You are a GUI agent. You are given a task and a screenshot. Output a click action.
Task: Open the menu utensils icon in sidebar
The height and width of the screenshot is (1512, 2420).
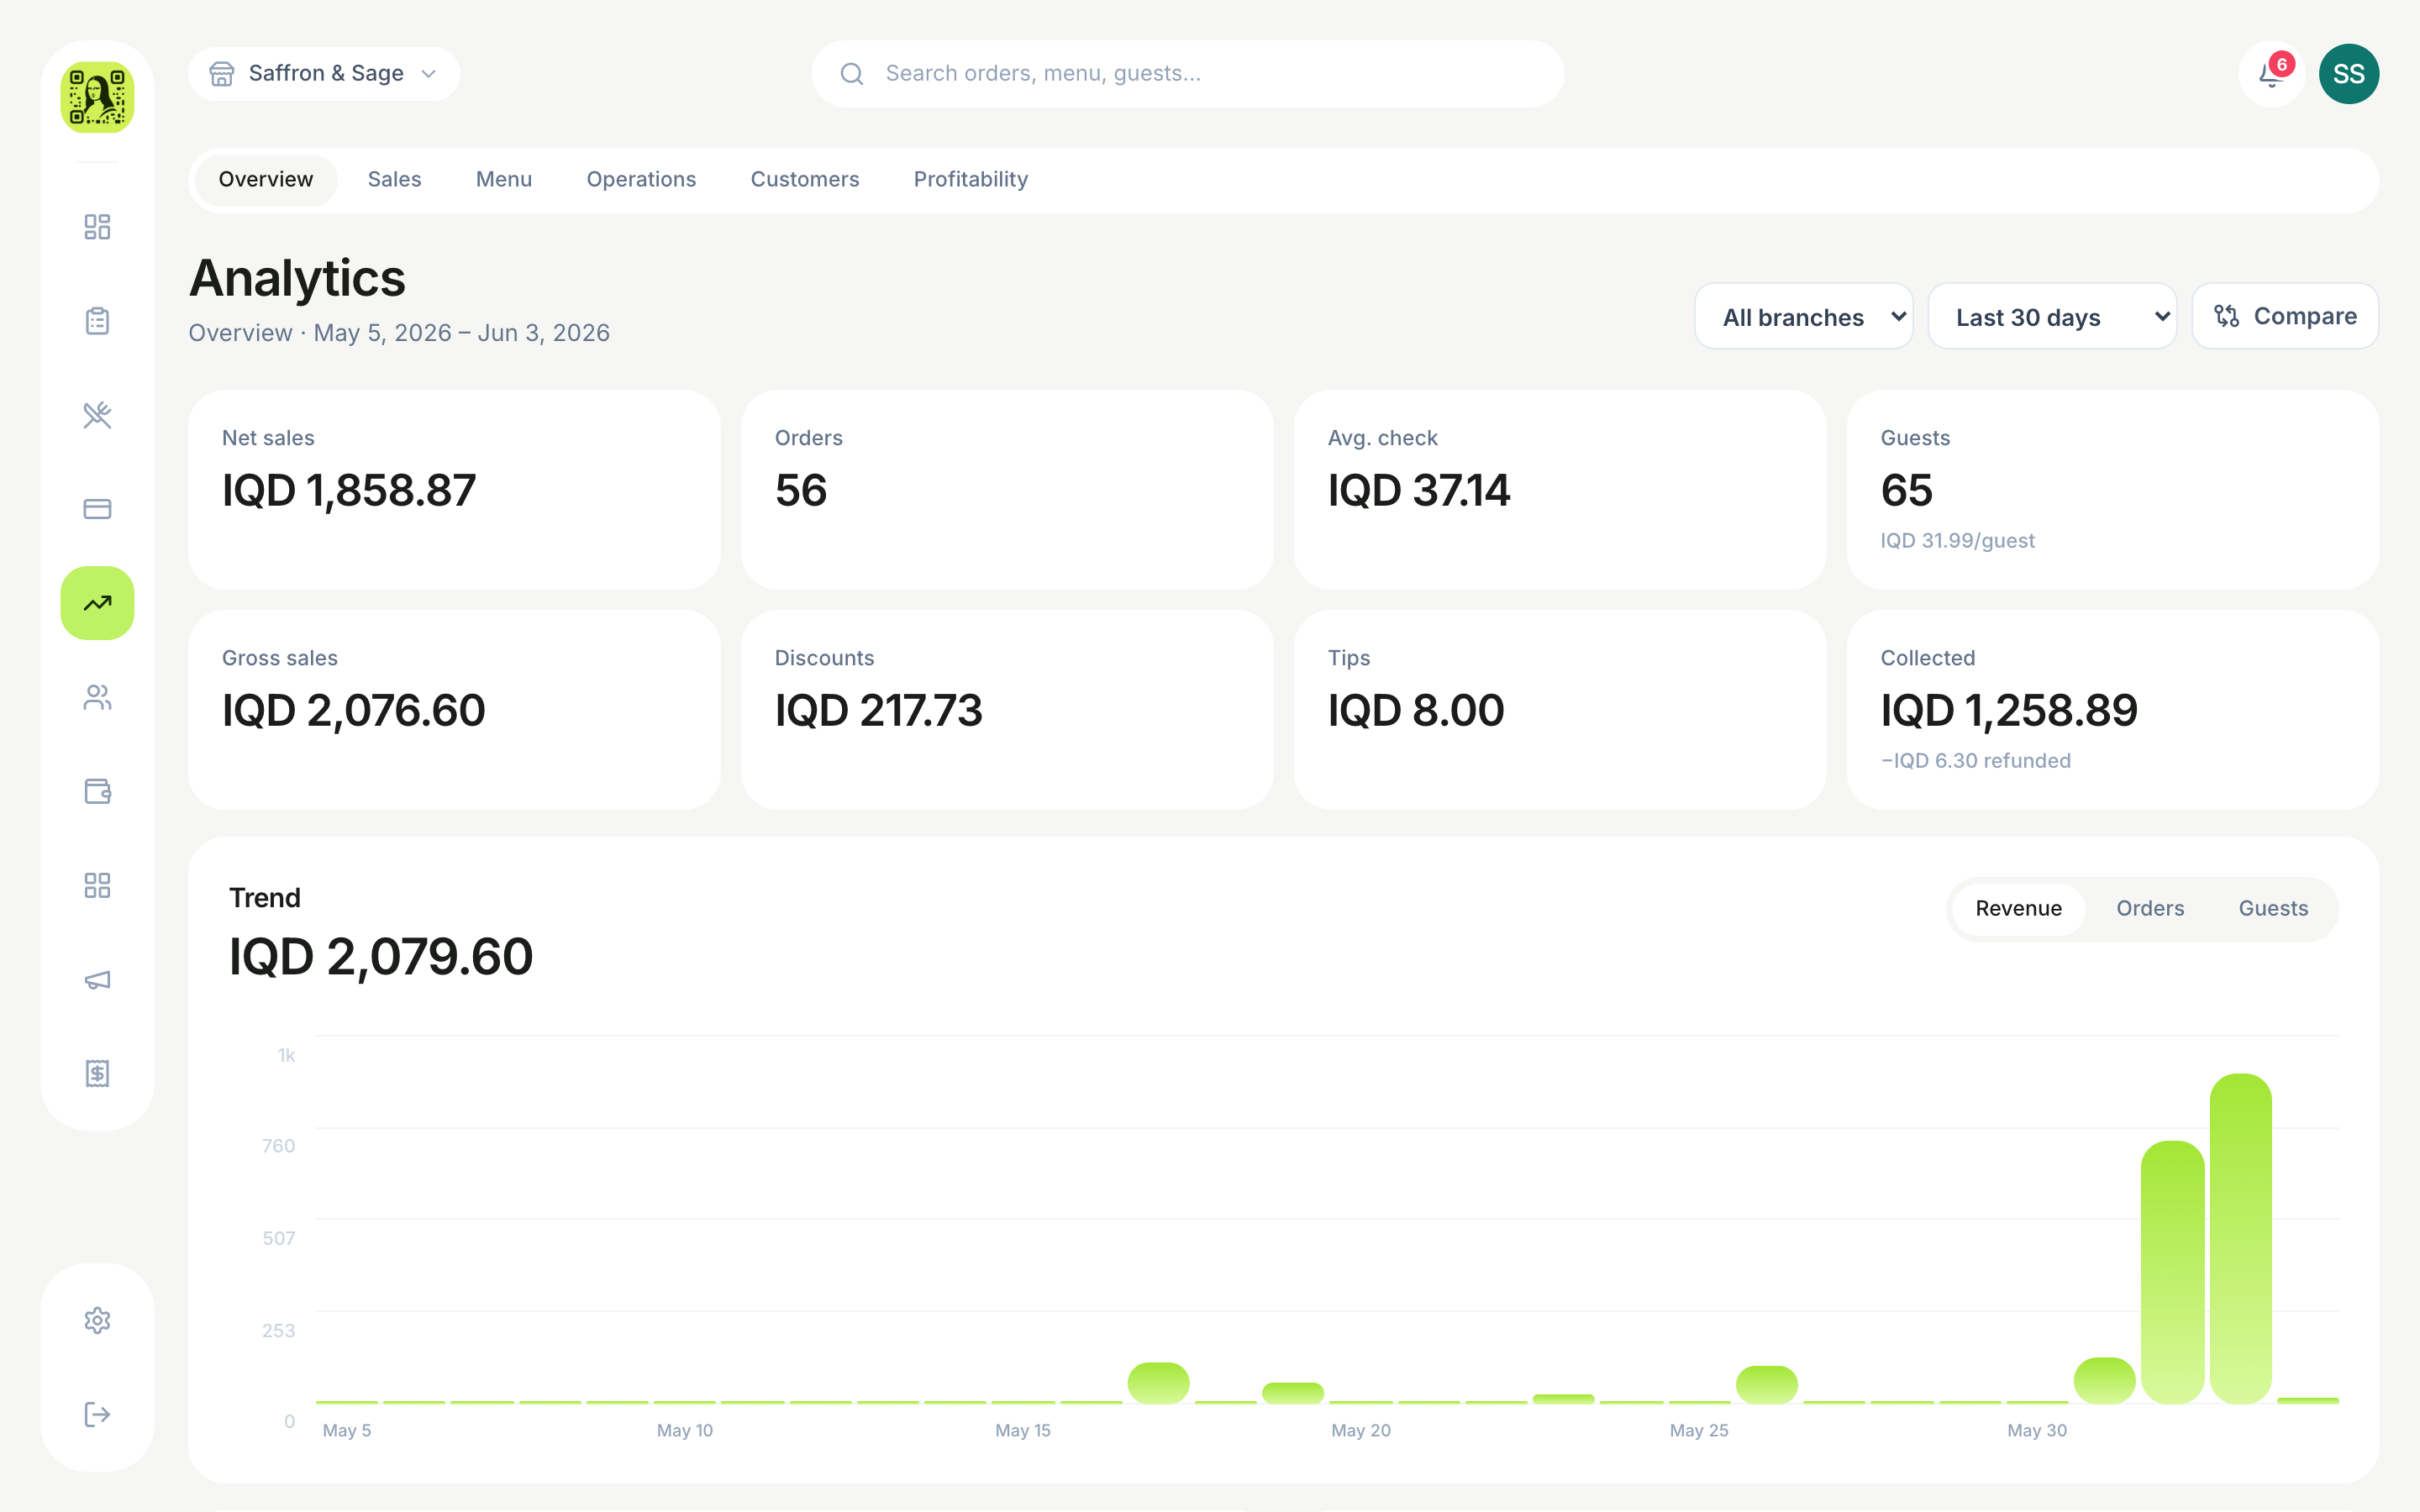pyautogui.click(x=97, y=415)
